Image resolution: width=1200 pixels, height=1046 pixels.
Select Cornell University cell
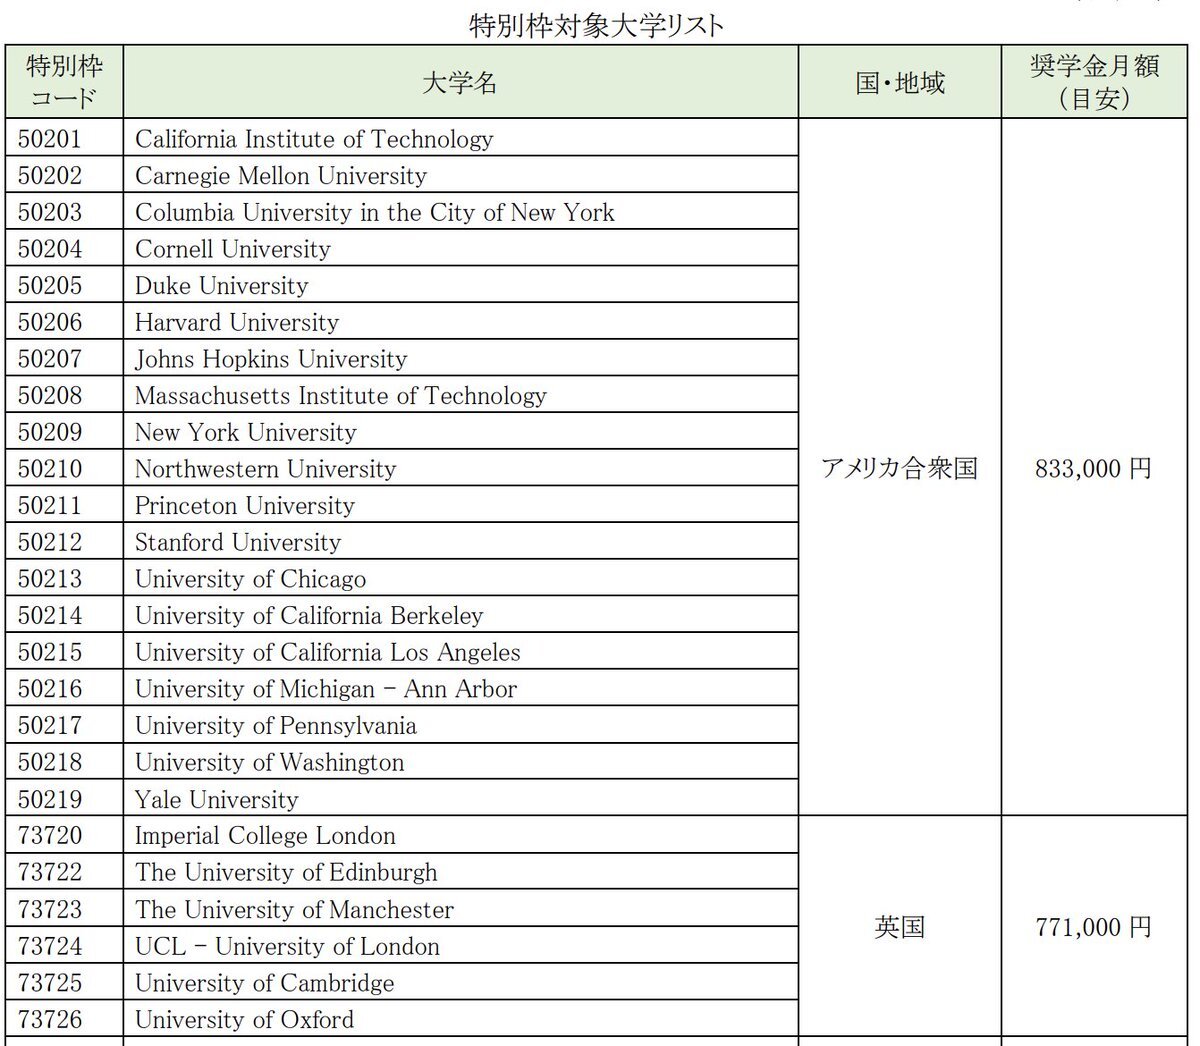[461, 248]
